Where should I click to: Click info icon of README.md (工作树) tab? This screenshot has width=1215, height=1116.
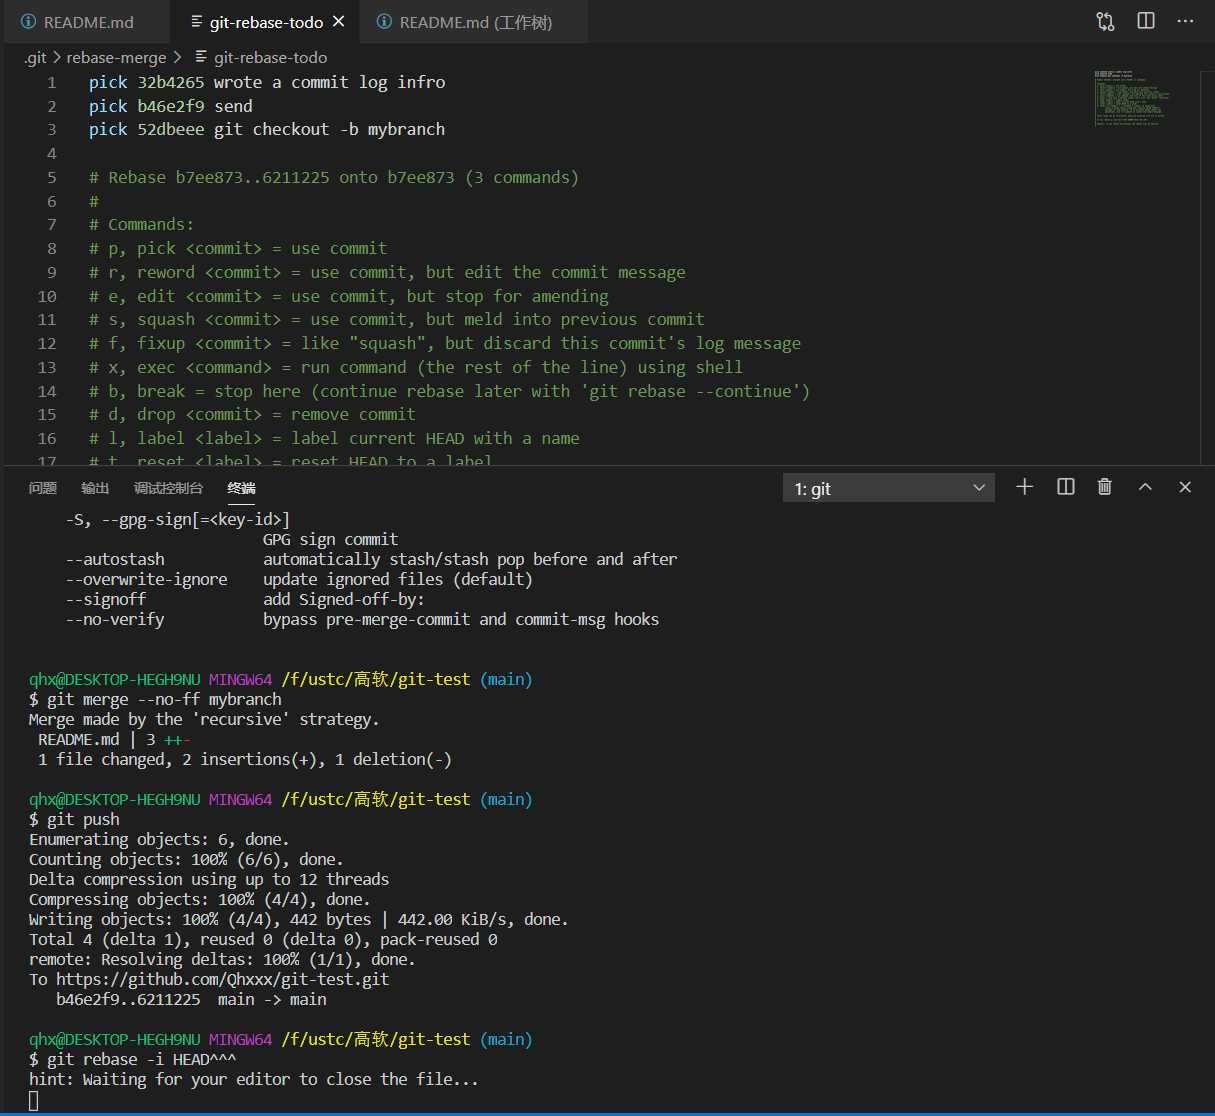[x=383, y=22]
